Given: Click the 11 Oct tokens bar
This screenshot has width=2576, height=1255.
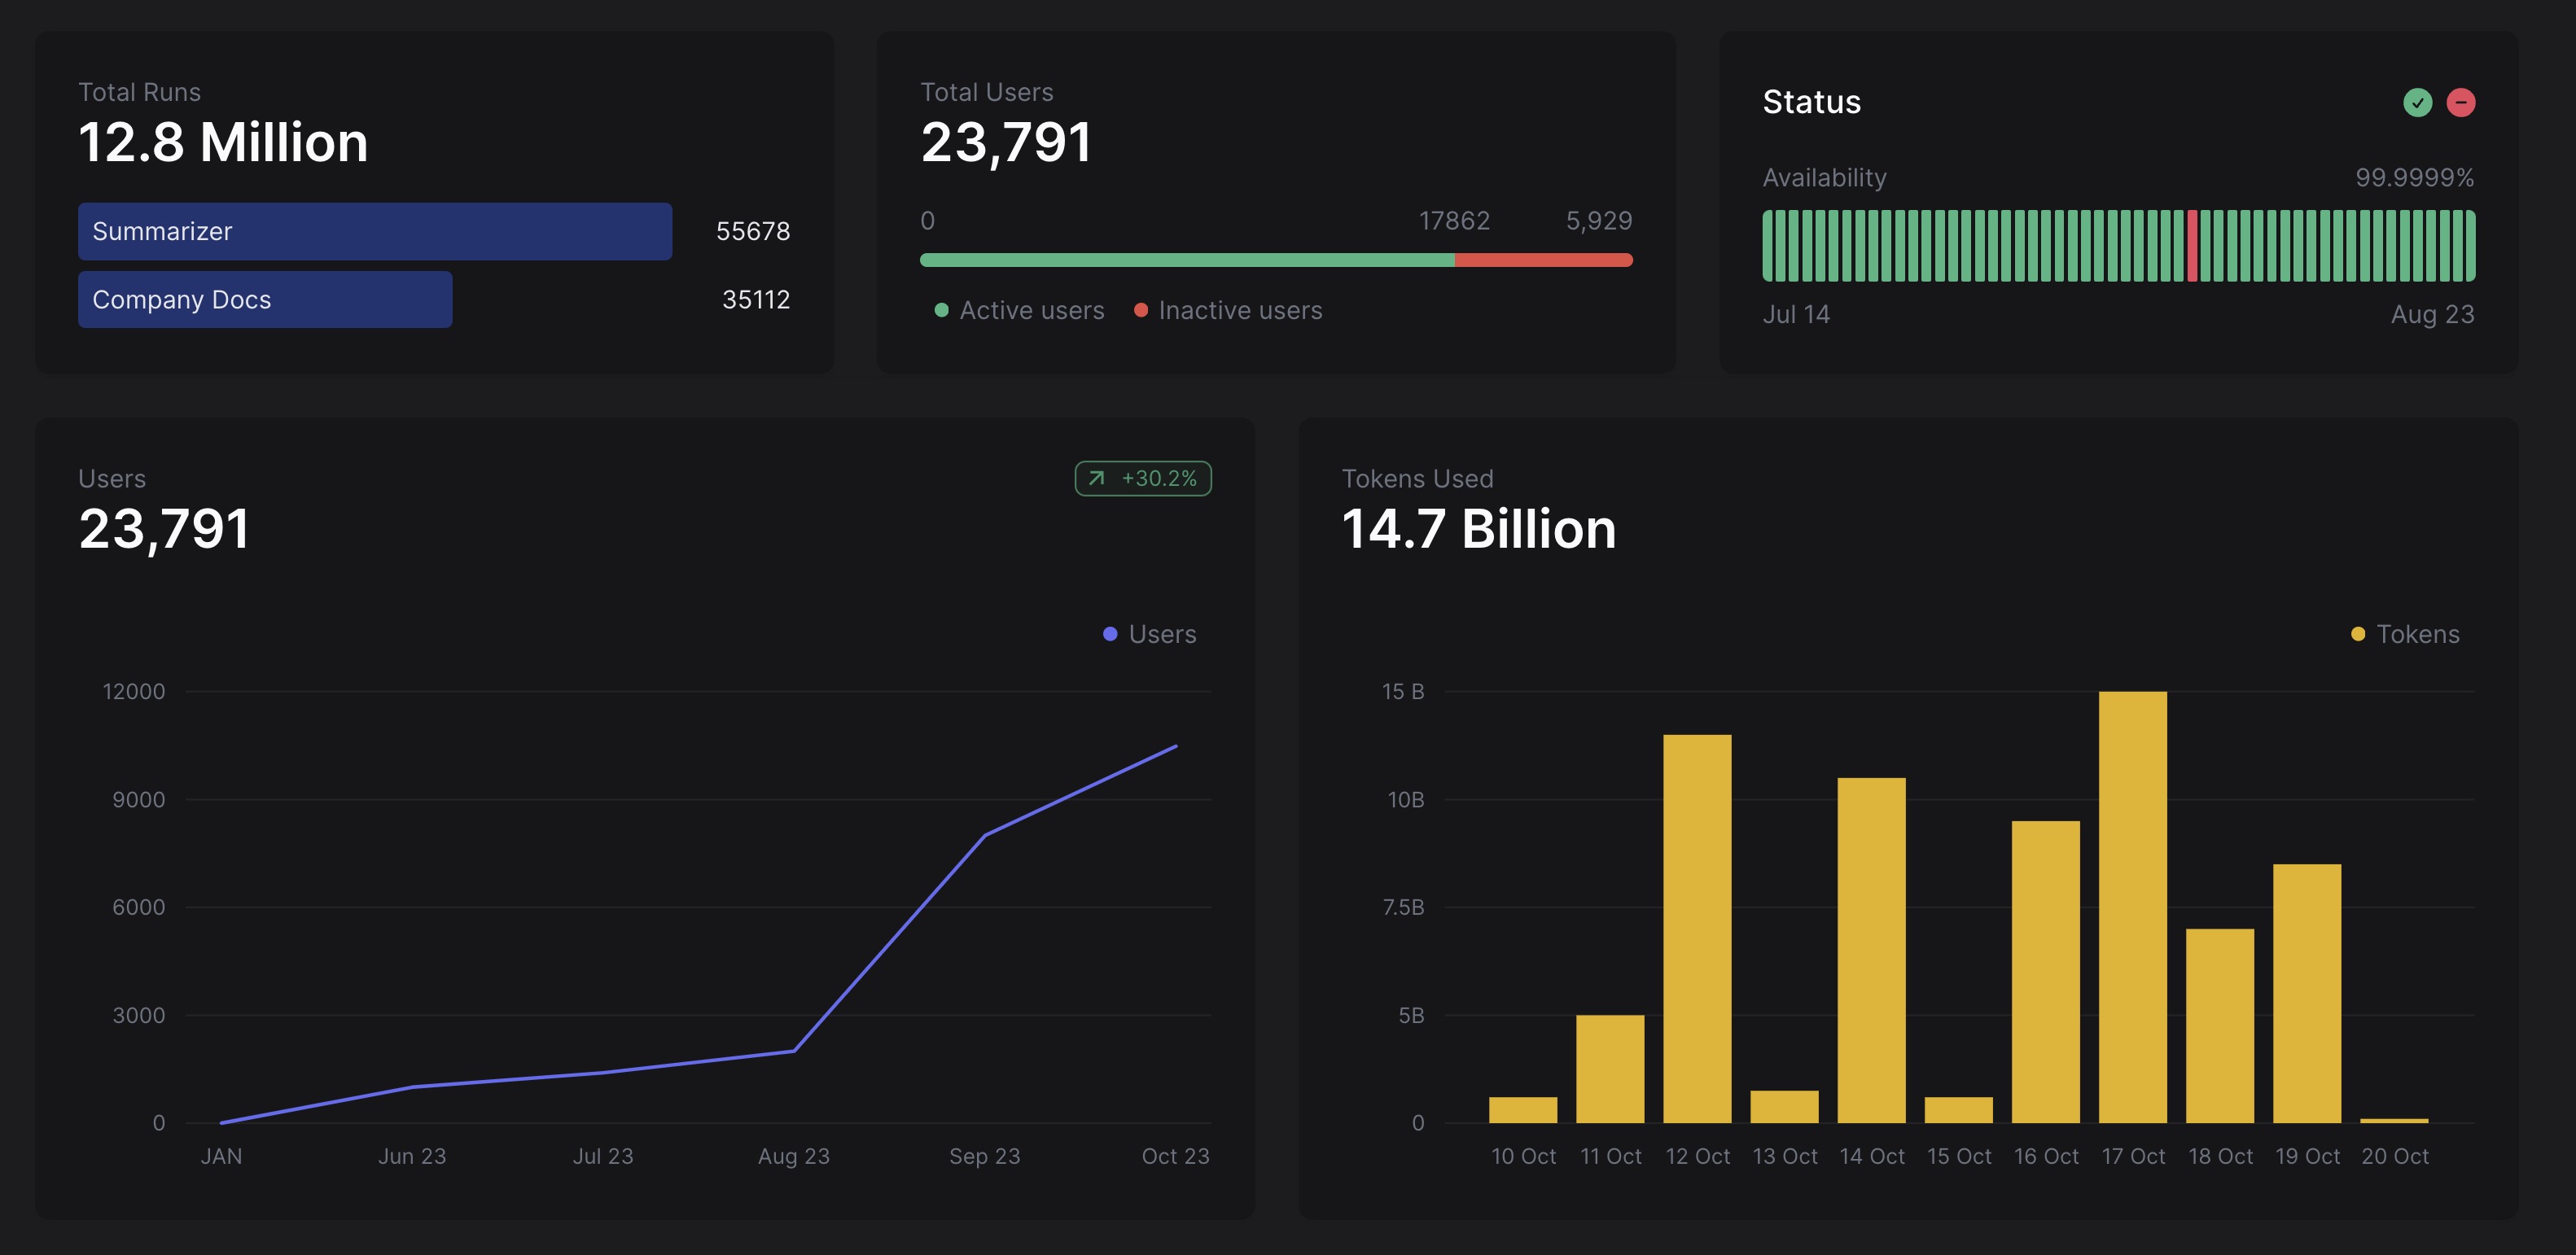Looking at the screenshot, I should pos(1610,1068).
